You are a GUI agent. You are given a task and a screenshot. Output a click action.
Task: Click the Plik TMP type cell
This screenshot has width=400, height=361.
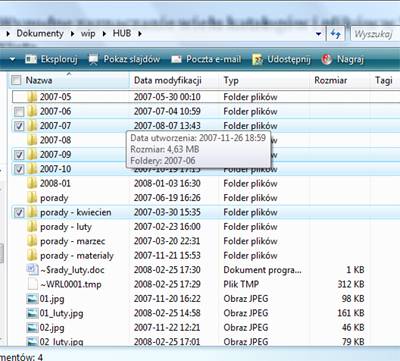click(x=241, y=284)
